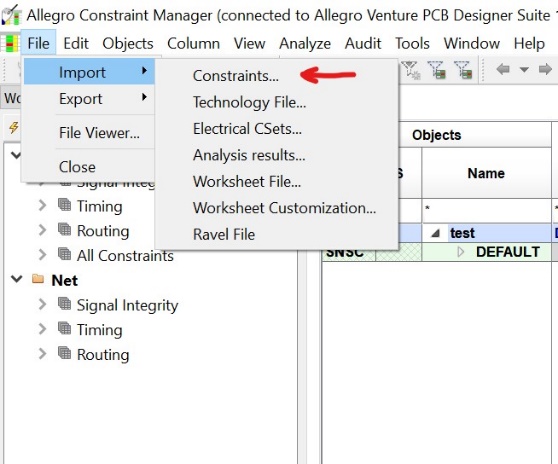Viewport: 558px width, 464px height.
Task: Click the Name column filter field
Action: pos(486,210)
